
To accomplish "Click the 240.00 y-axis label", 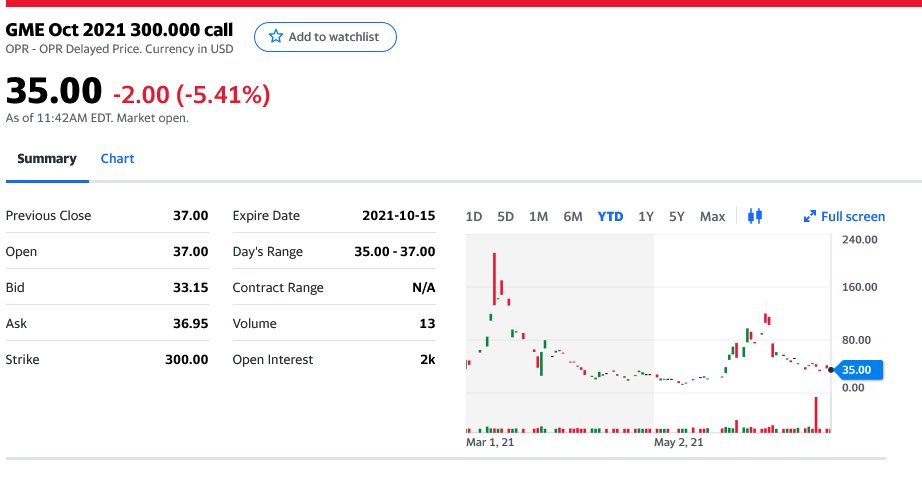I will click(860, 240).
